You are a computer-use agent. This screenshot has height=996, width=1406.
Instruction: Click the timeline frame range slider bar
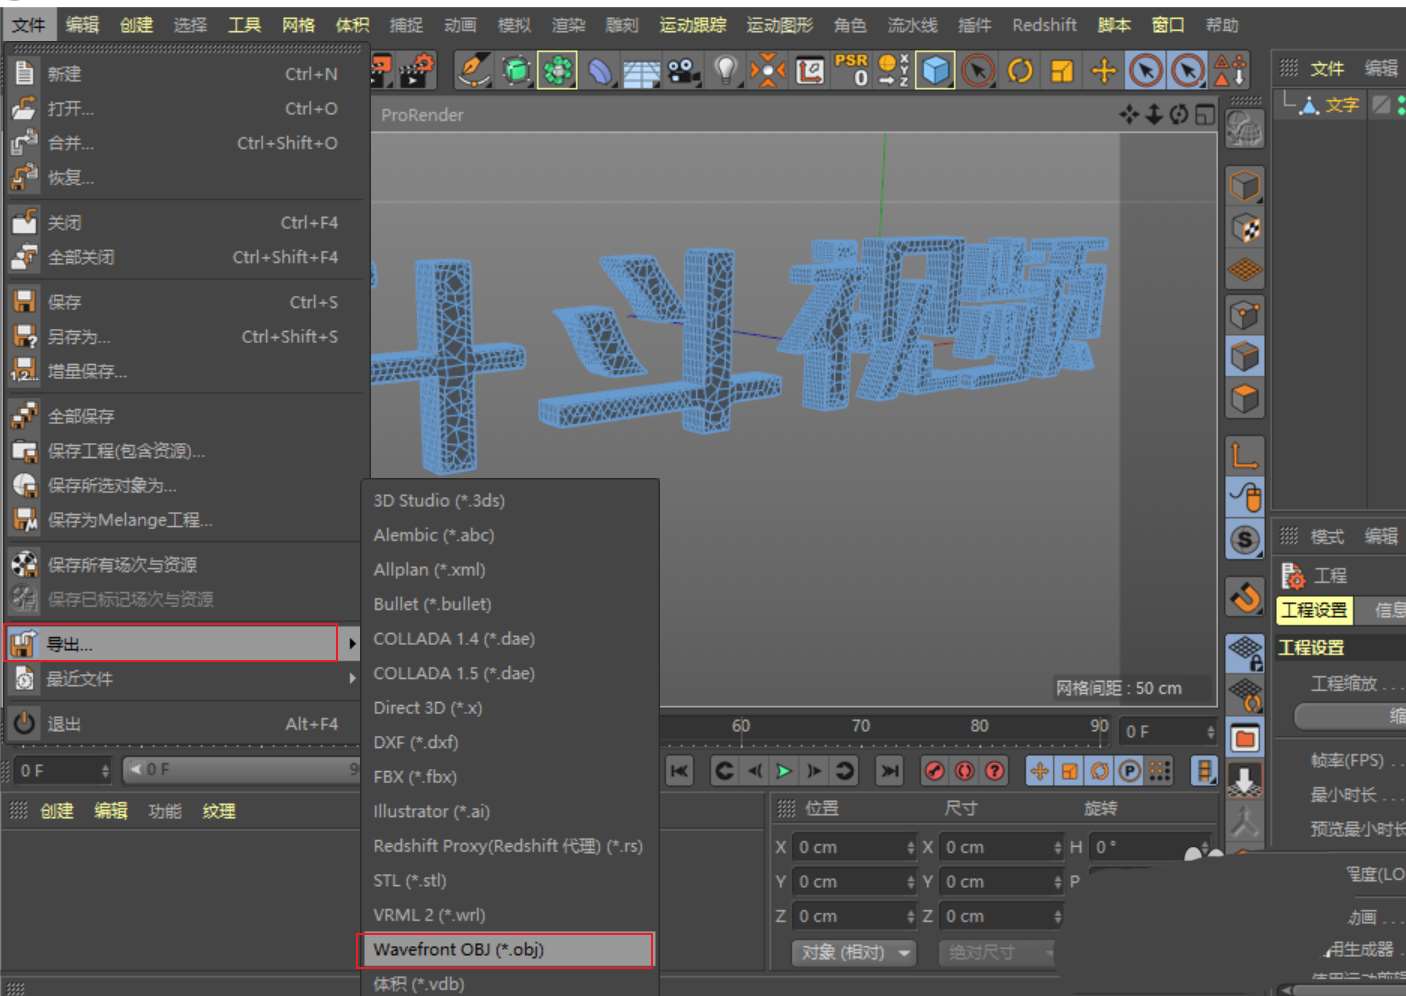[x=239, y=770]
